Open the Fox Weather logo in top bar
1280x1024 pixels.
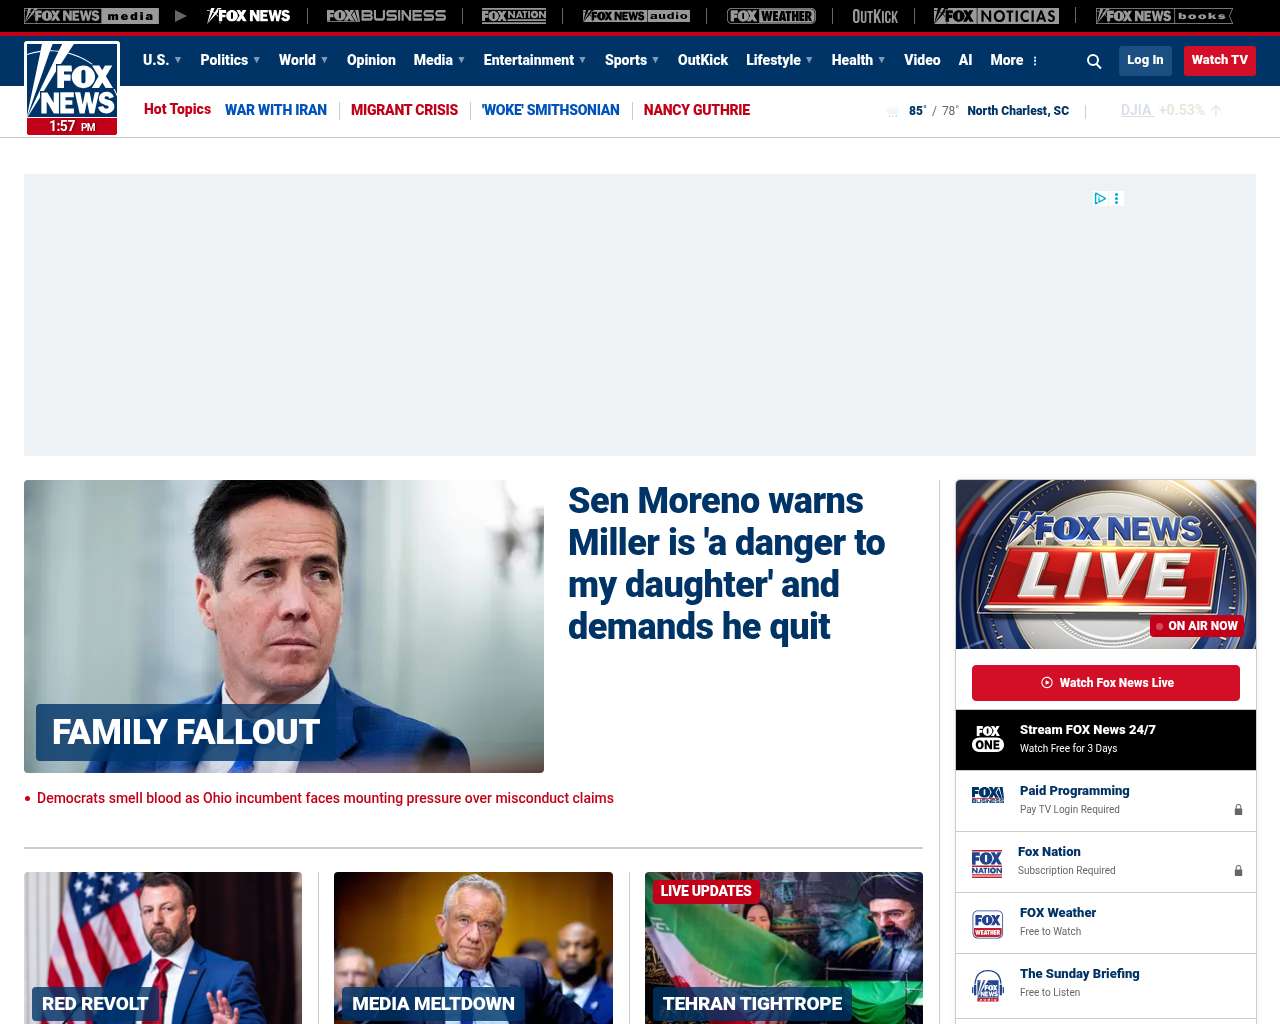[771, 16]
